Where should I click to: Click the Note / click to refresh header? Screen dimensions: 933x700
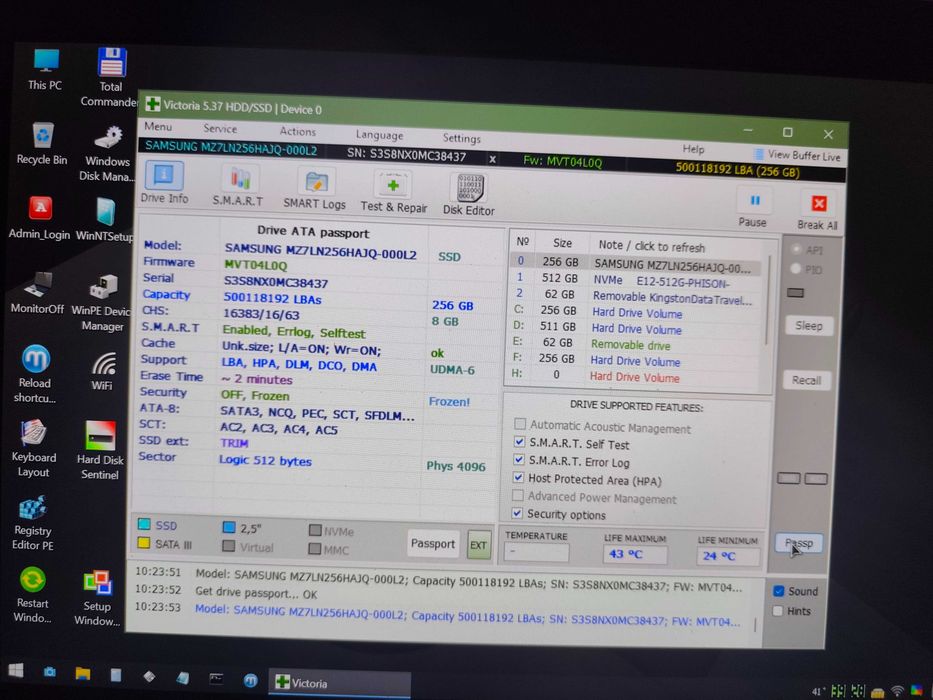652,246
